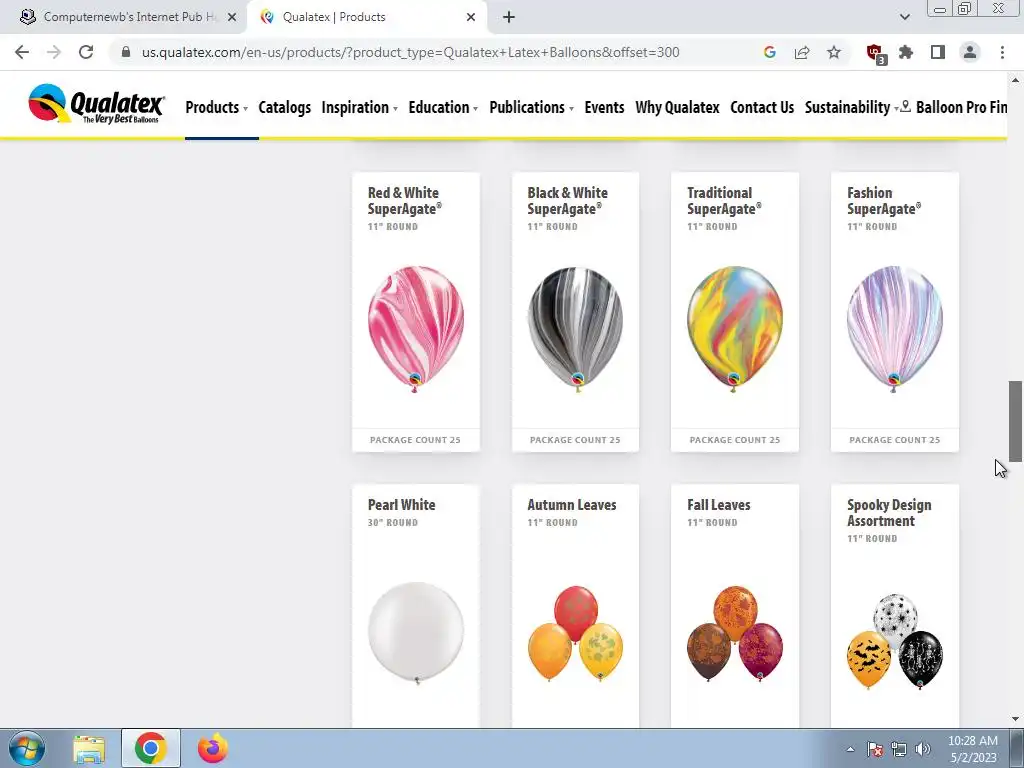Click the browser forward arrow
The width and height of the screenshot is (1024, 768).
pos(54,52)
